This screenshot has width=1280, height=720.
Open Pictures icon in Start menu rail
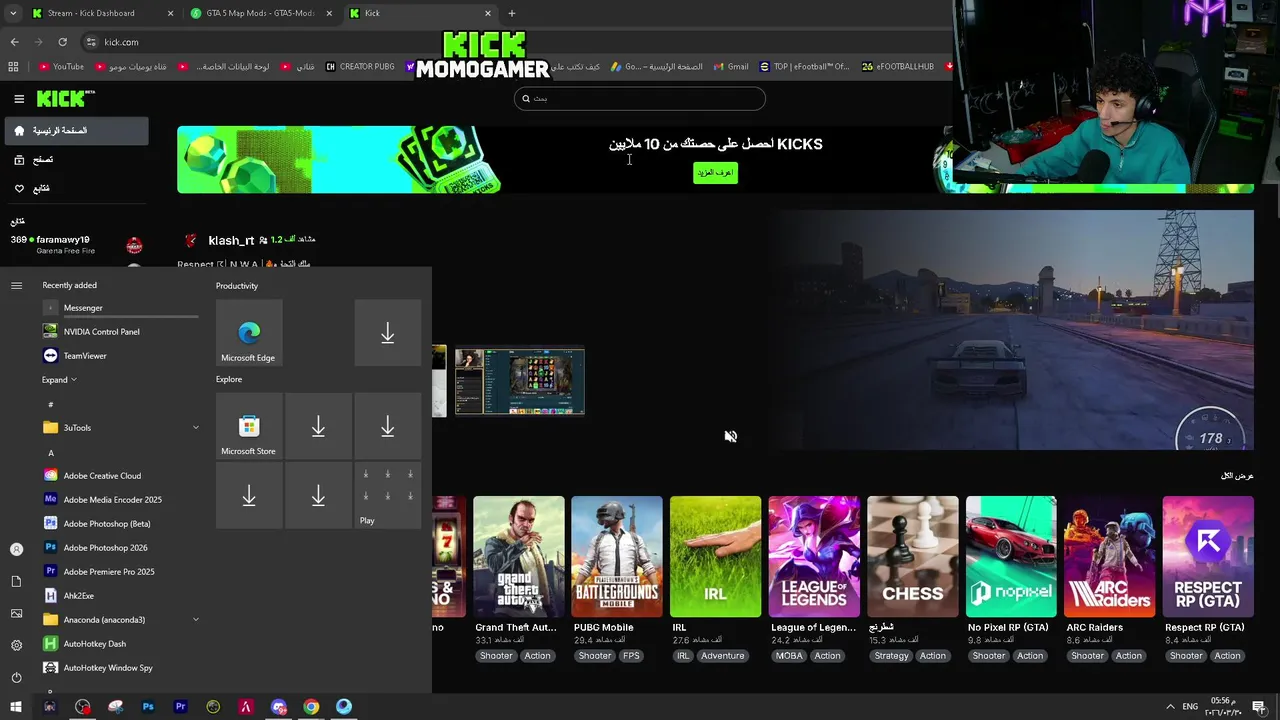click(x=16, y=613)
